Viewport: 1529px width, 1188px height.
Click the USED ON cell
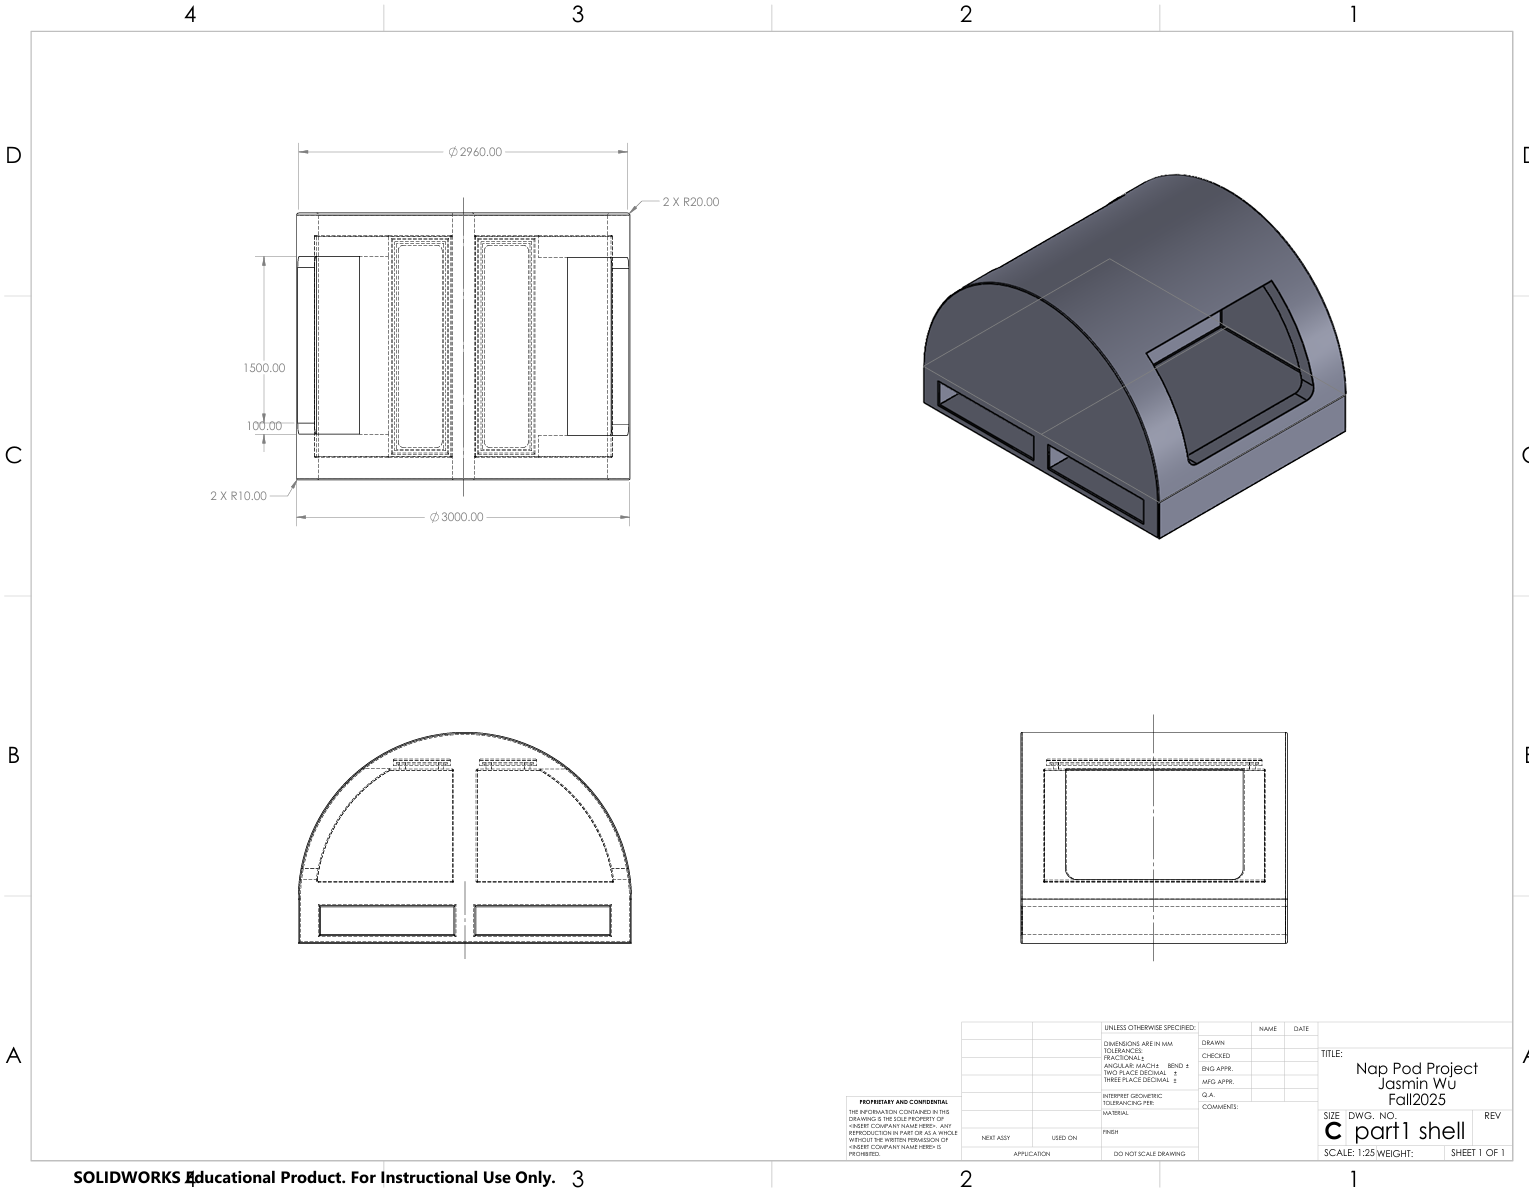point(1064,1138)
